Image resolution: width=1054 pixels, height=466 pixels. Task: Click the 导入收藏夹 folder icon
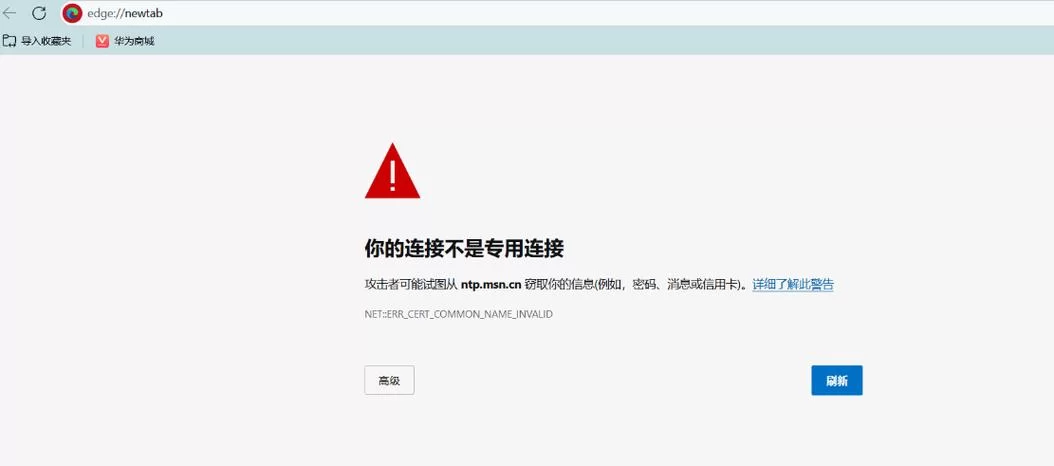coord(9,41)
